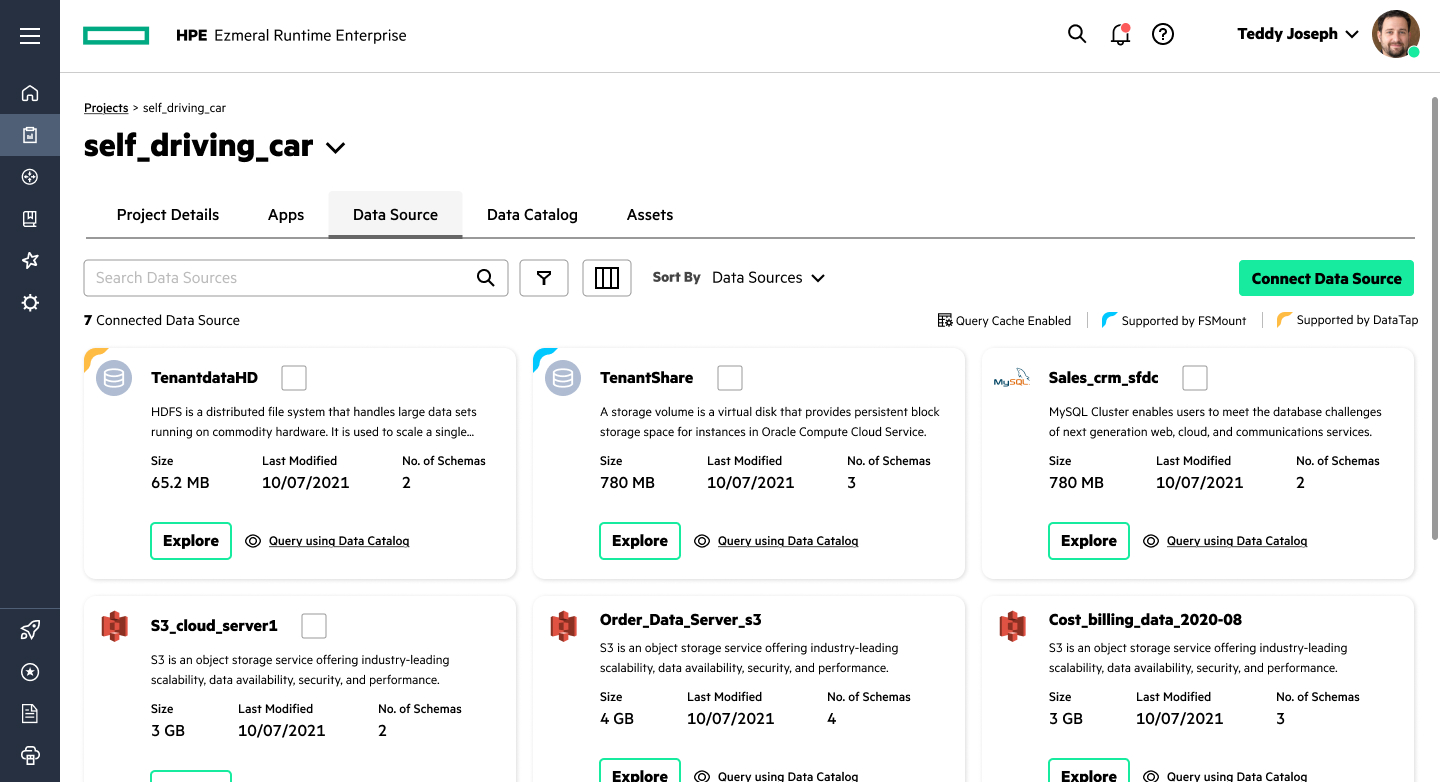Screen dimensions: 1440x782
Task: Click Teddy Joseph's avatar photo
Action: point(1396,34)
